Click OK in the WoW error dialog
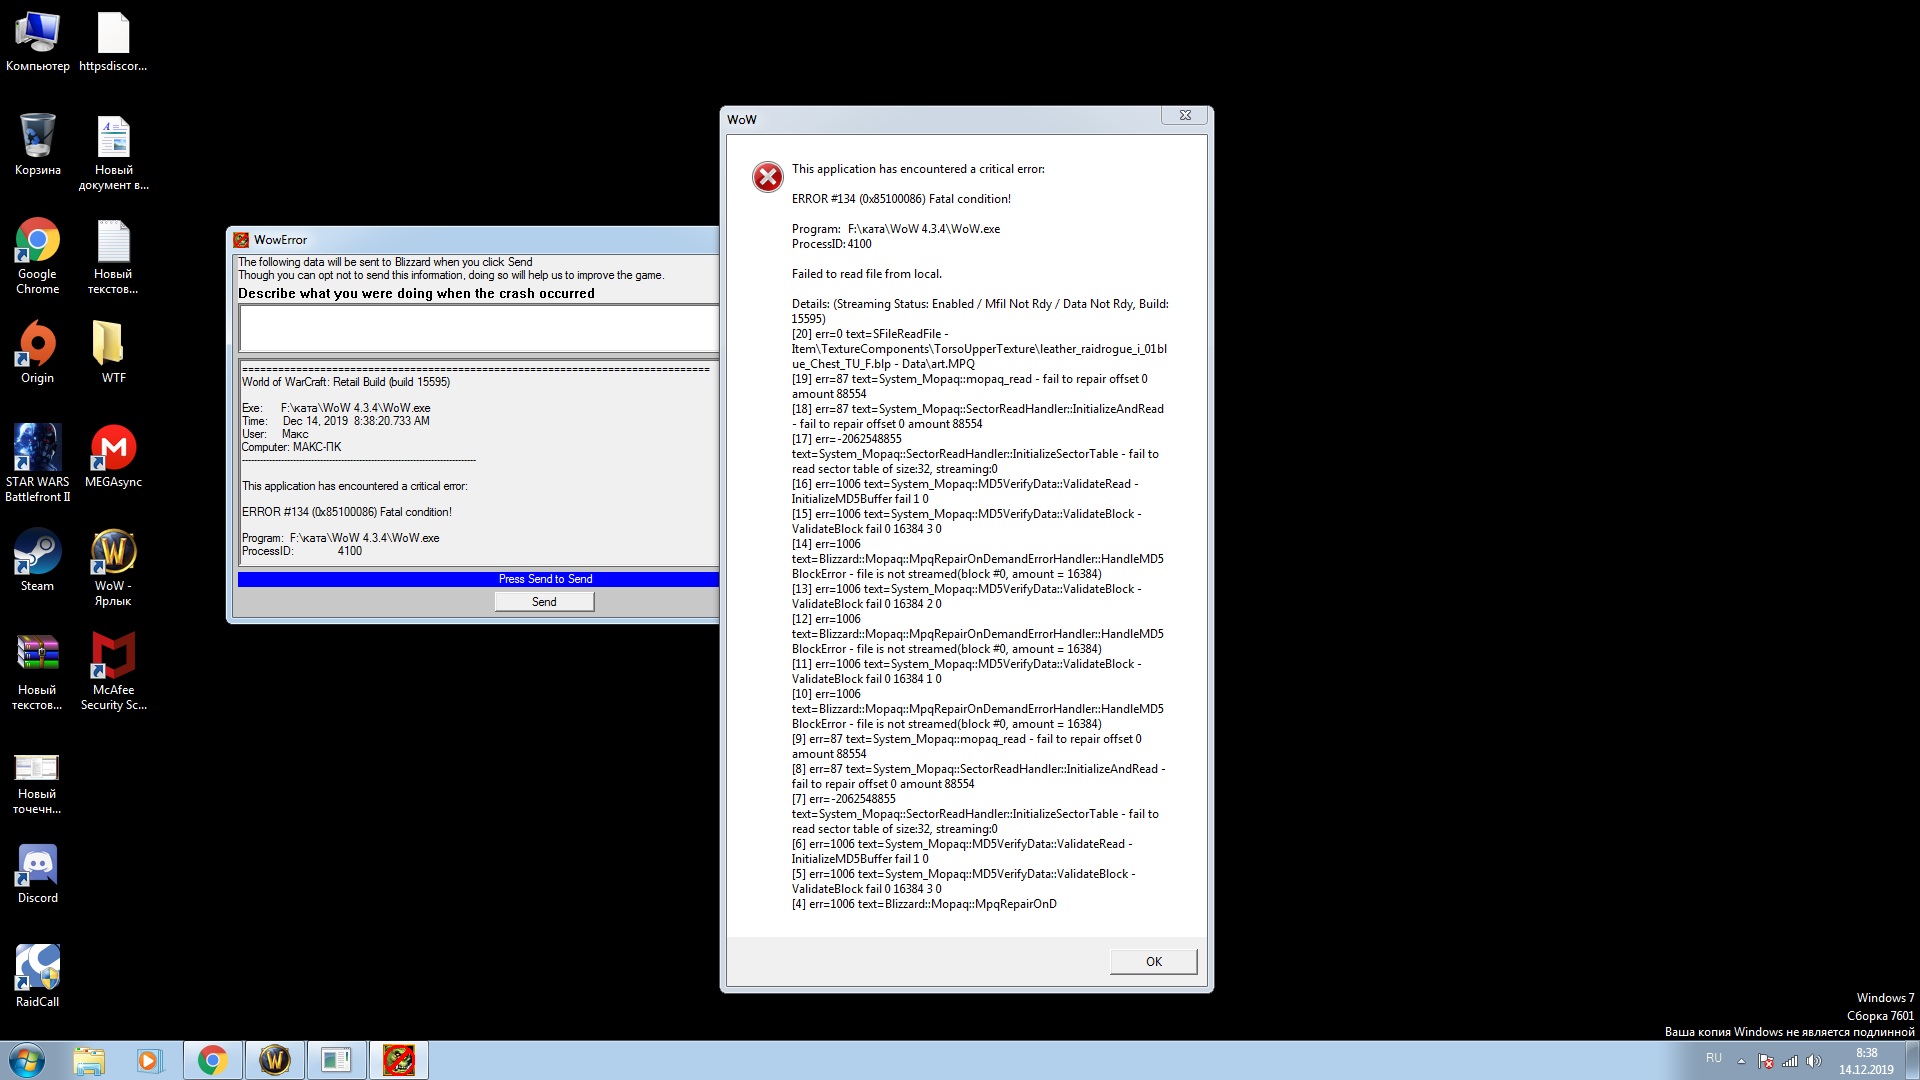 point(1153,961)
